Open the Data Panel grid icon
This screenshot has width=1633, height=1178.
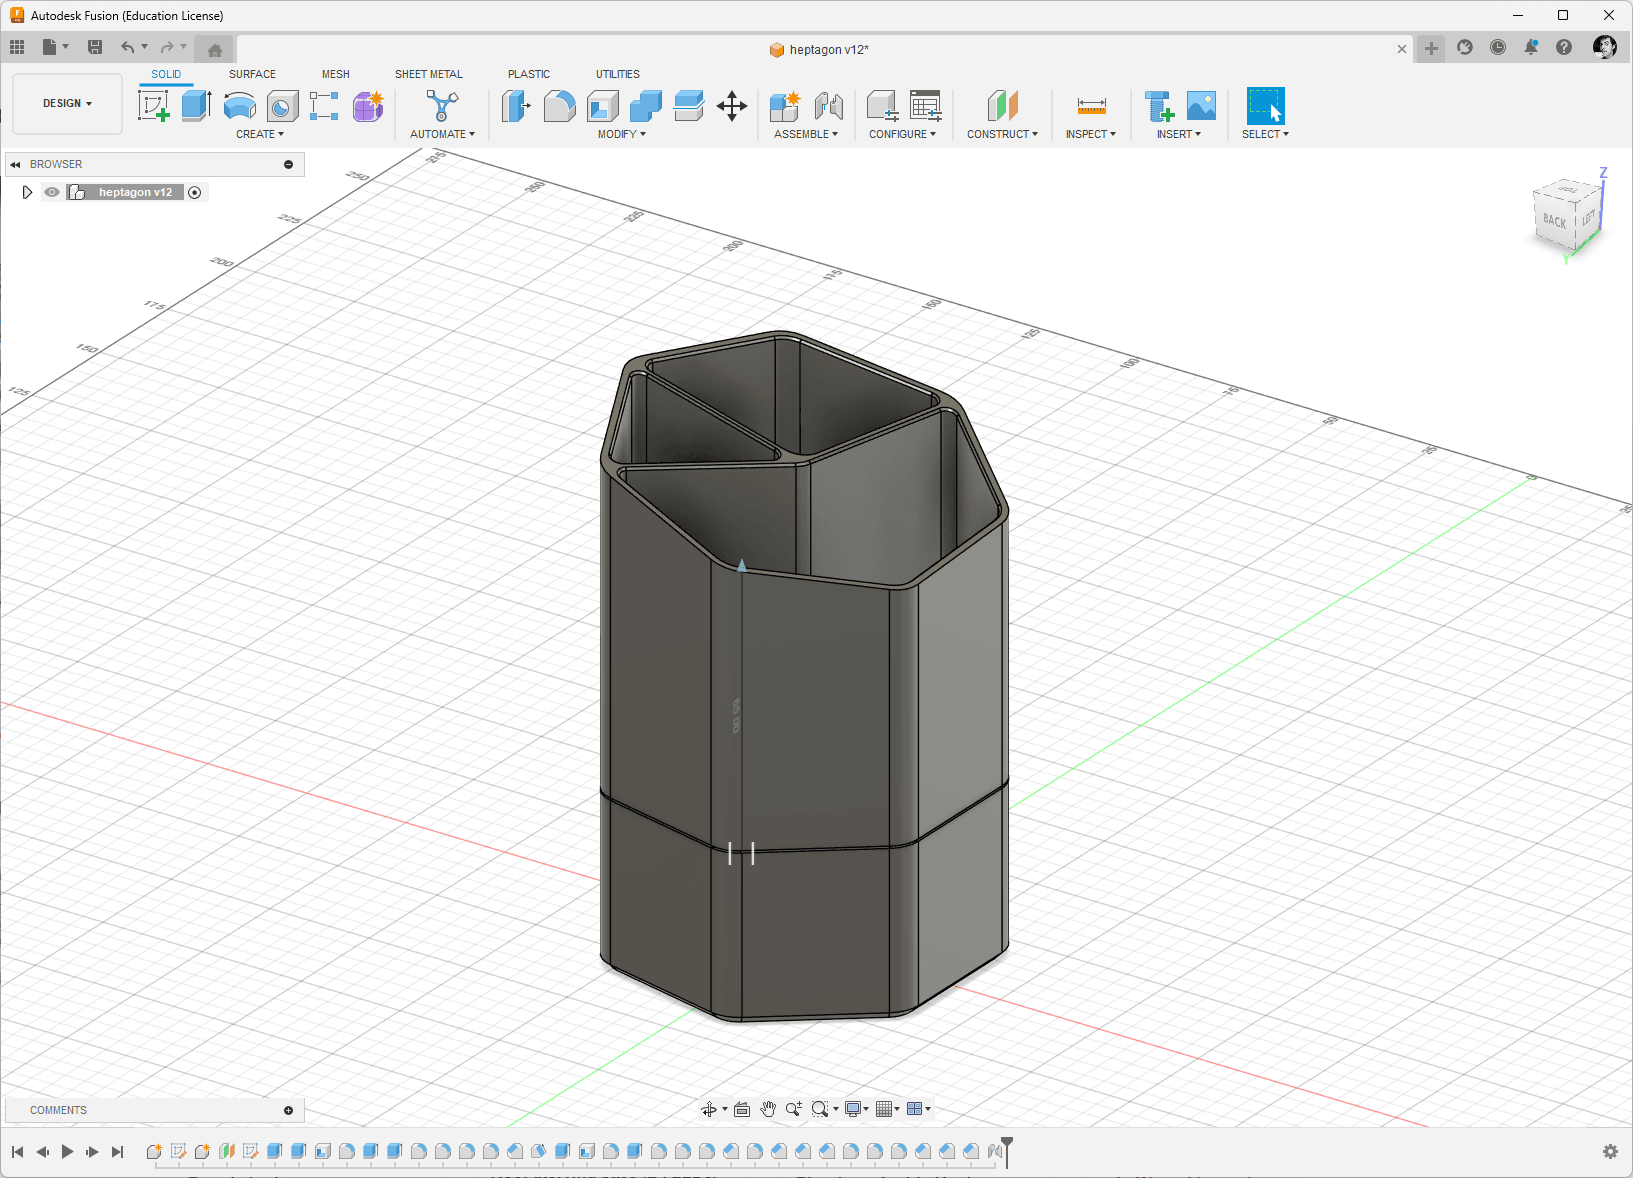tap(17, 47)
